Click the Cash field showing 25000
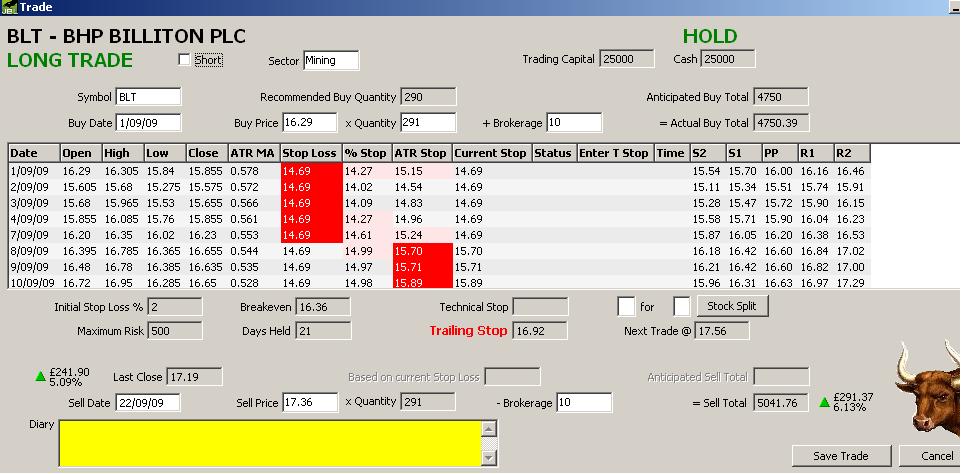 (728, 59)
